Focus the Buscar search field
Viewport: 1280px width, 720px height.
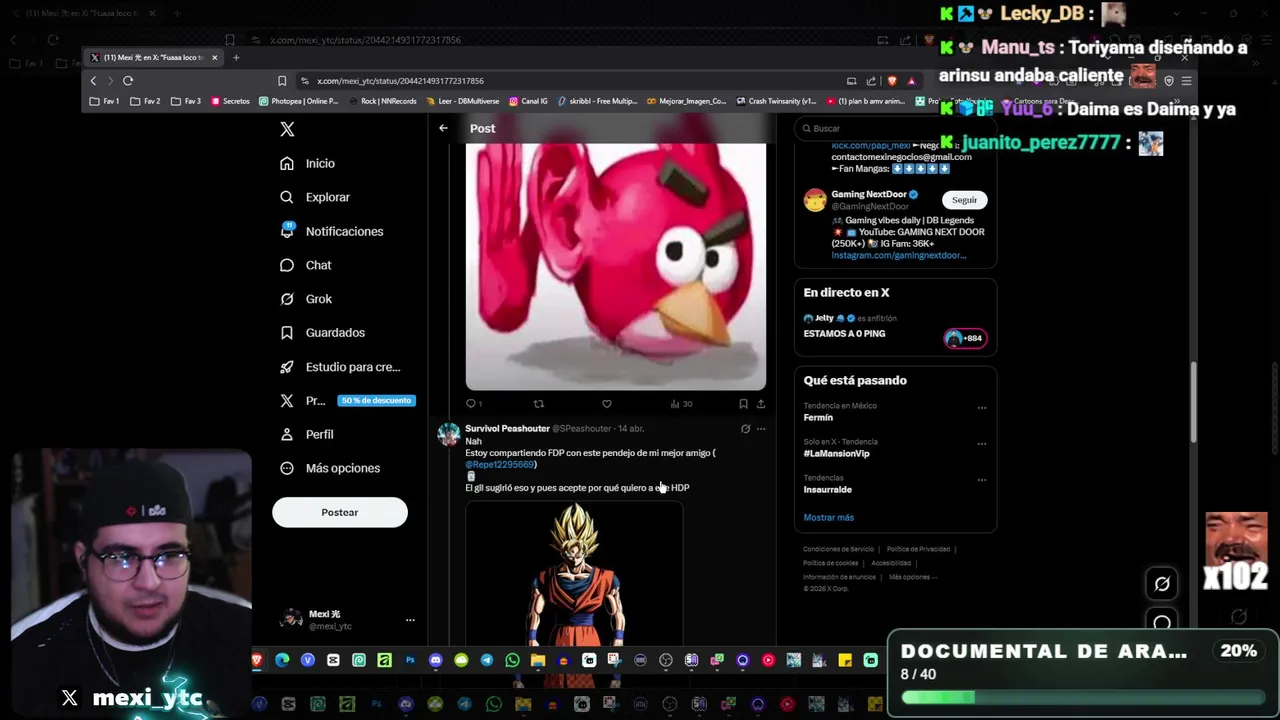pyautogui.click(x=895, y=128)
